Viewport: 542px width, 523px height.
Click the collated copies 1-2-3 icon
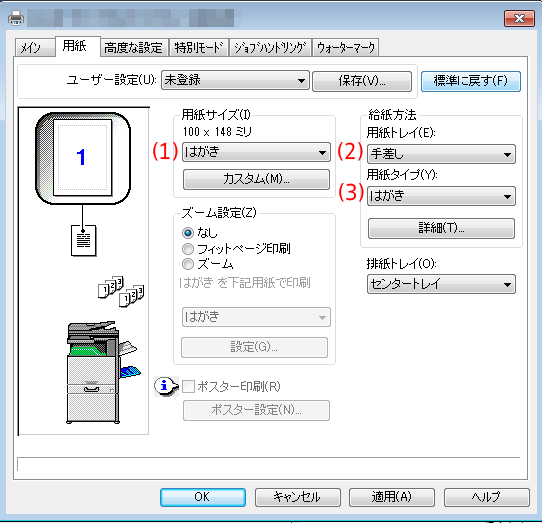pos(121,292)
